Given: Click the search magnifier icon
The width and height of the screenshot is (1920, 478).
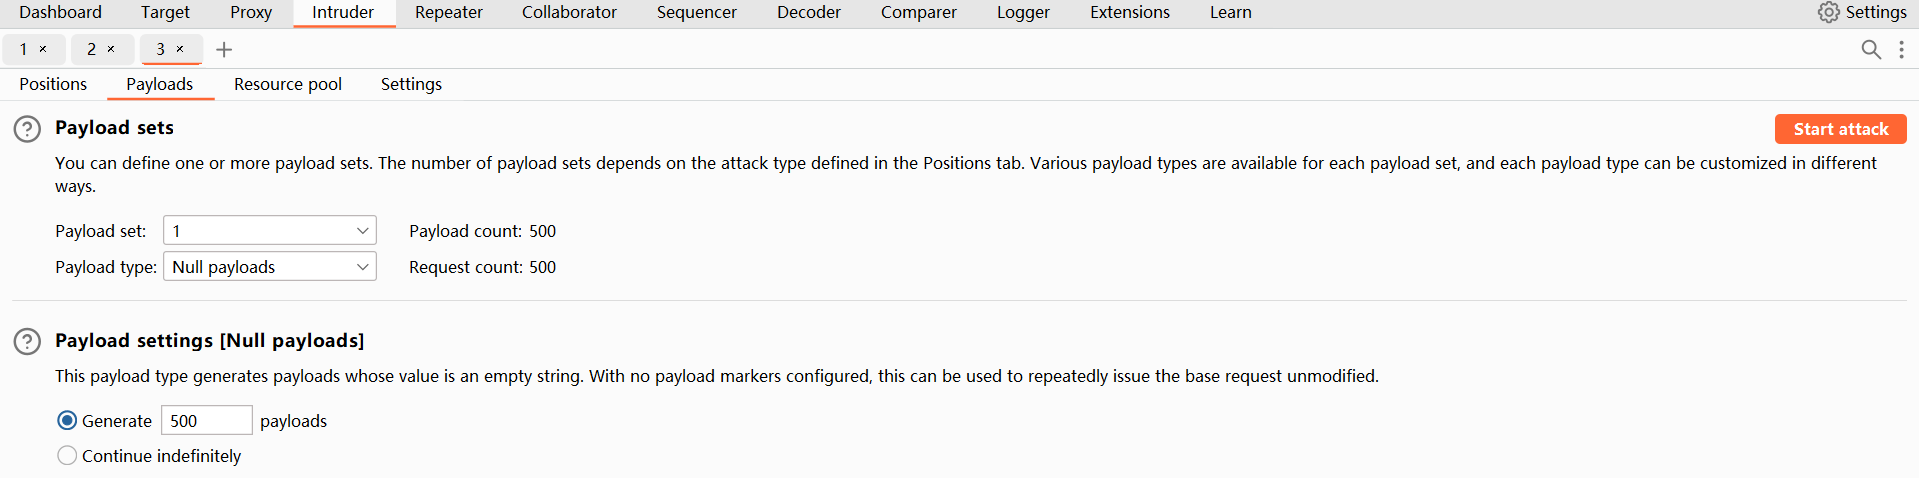Looking at the screenshot, I should (1871, 49).
